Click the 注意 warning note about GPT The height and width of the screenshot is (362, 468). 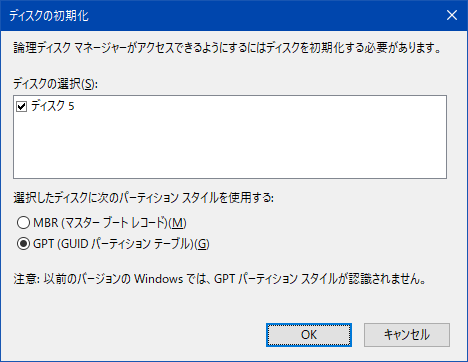coord(220,279)
